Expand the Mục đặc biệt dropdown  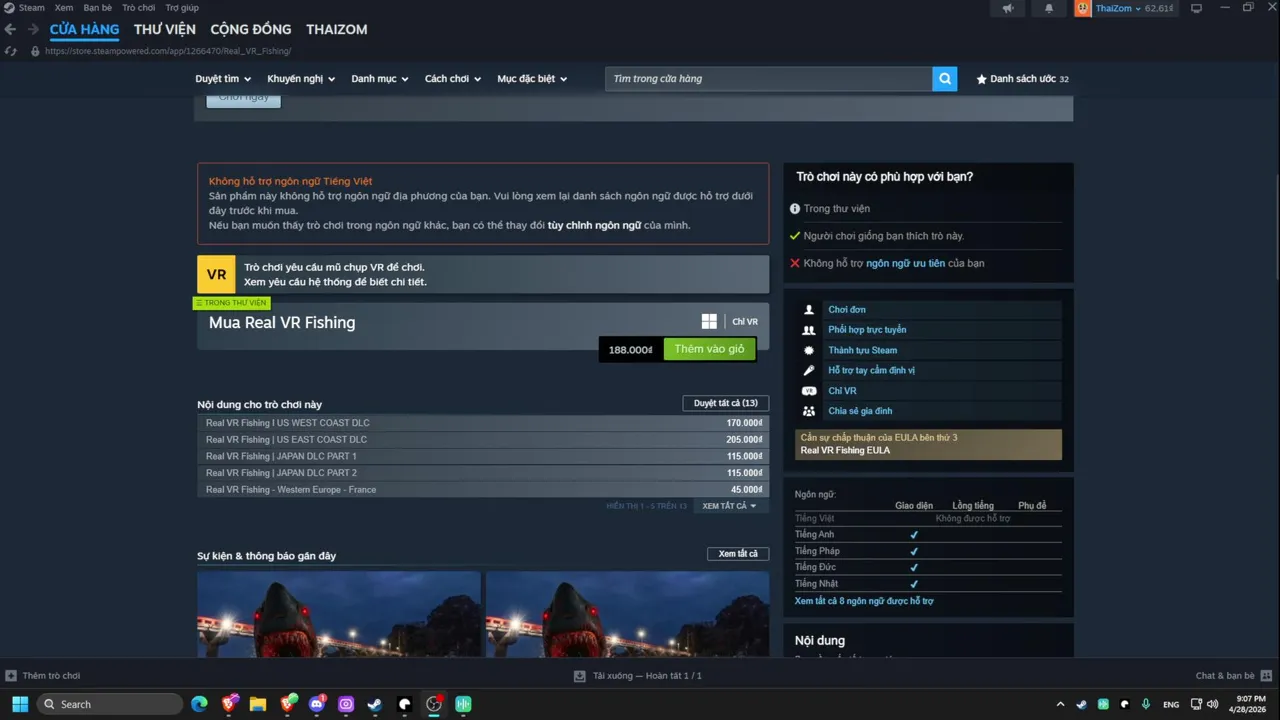[532, 79]
